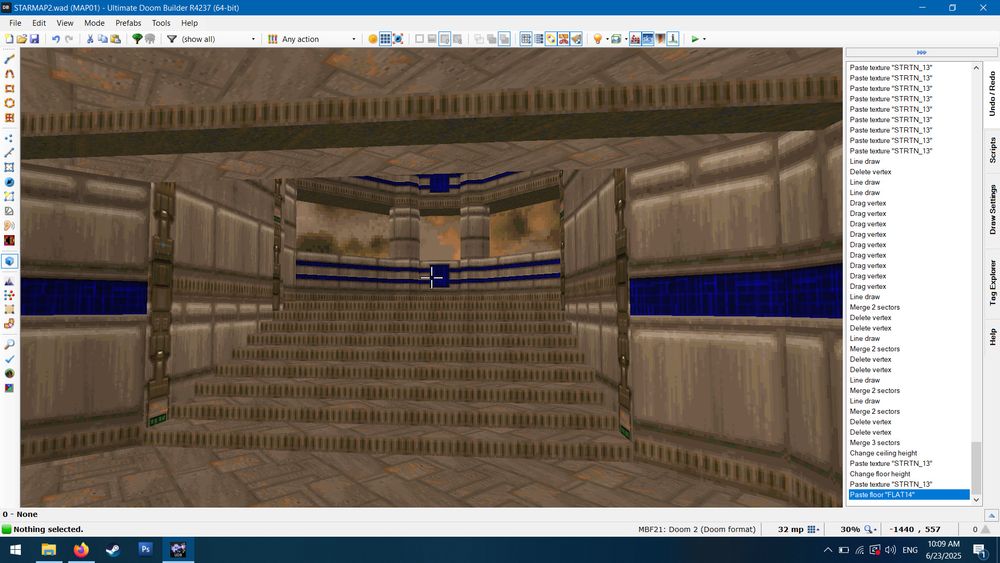This screenshot has height=563, width=1000.
Task: Select the 'Change ceiling height' history entry
Action: click(883, 453)
